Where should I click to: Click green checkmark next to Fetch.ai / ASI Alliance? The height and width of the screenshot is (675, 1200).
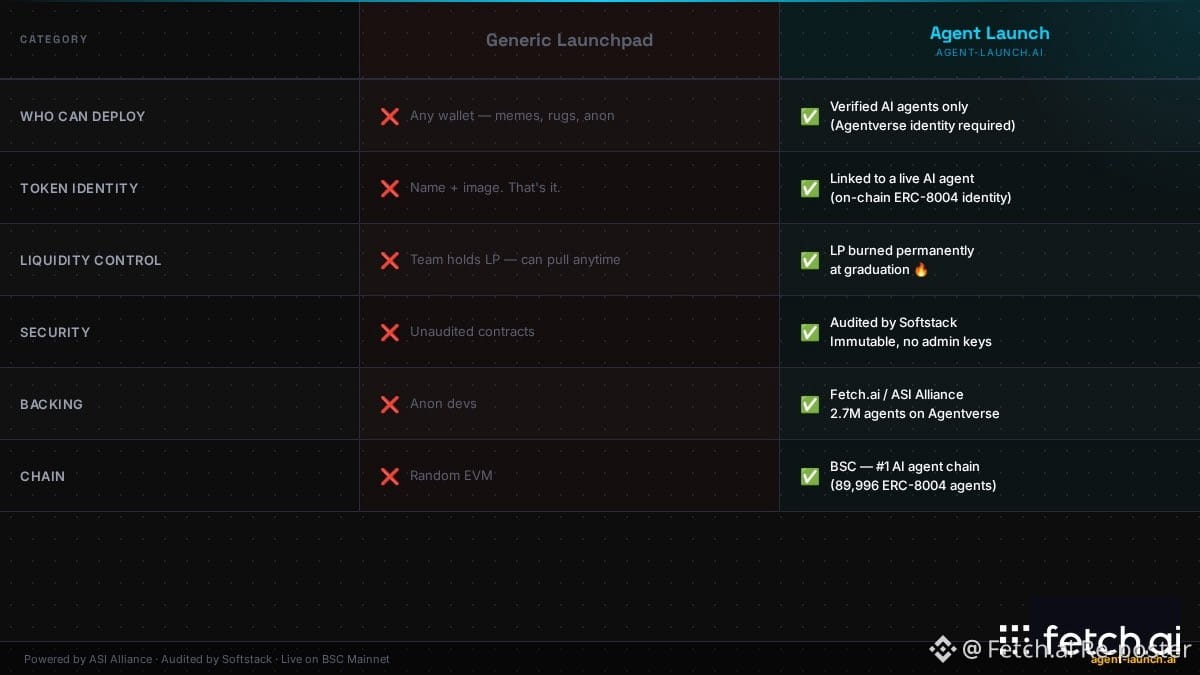810,404
